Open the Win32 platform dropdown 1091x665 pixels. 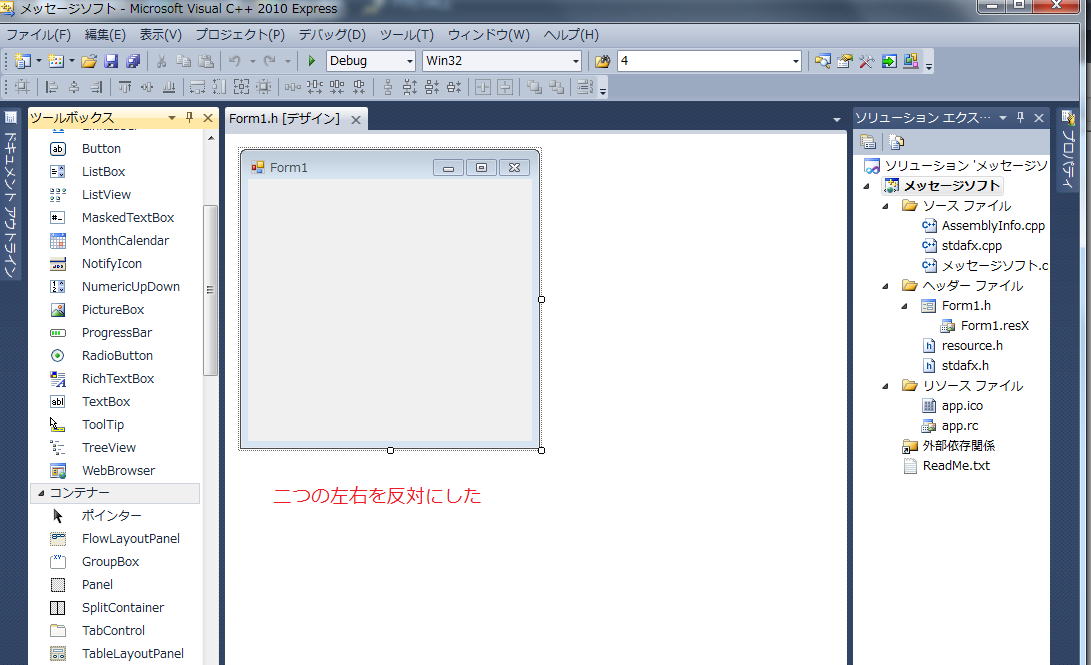coord(575,61)
